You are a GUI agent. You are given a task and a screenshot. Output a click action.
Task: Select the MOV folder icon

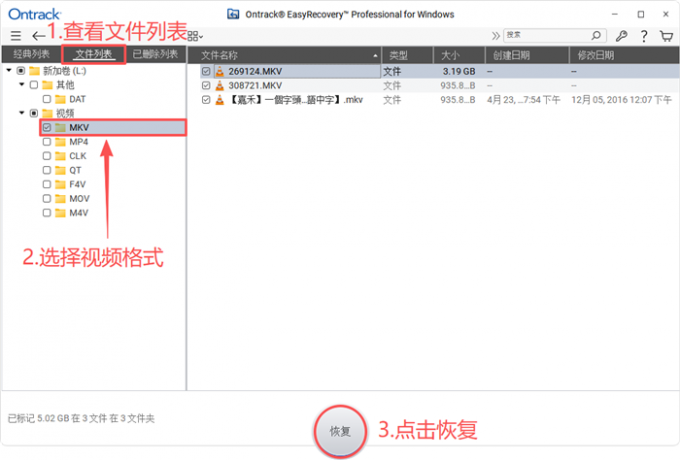(60, 199)
